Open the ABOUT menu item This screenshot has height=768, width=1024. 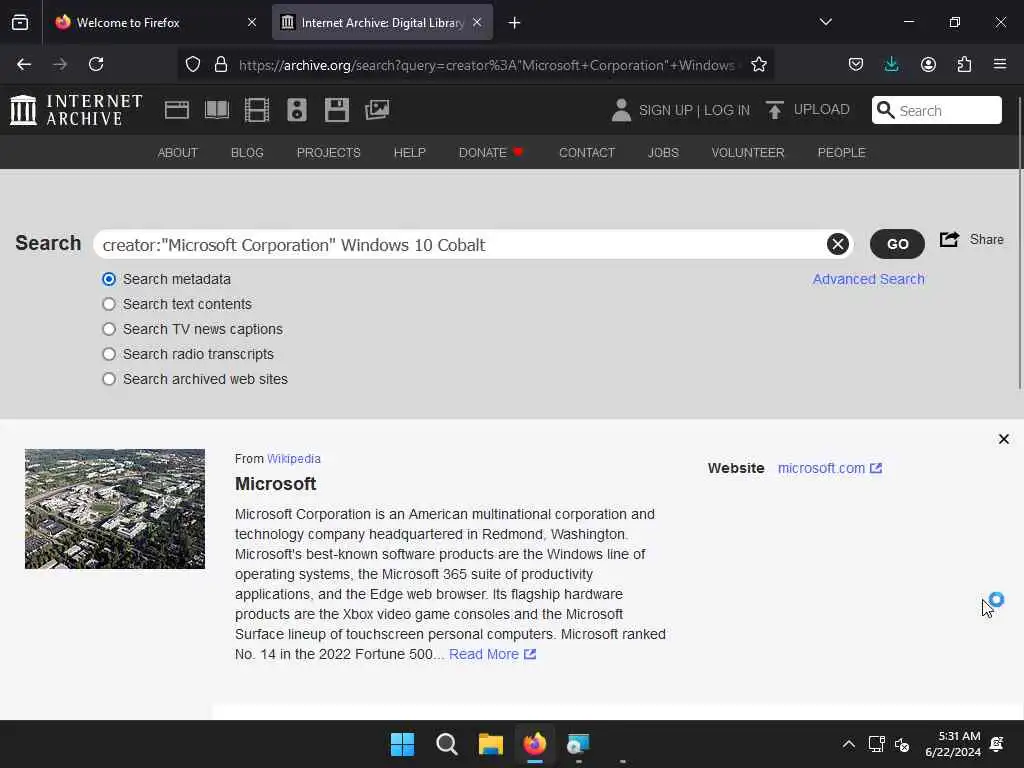pos(178,153)
